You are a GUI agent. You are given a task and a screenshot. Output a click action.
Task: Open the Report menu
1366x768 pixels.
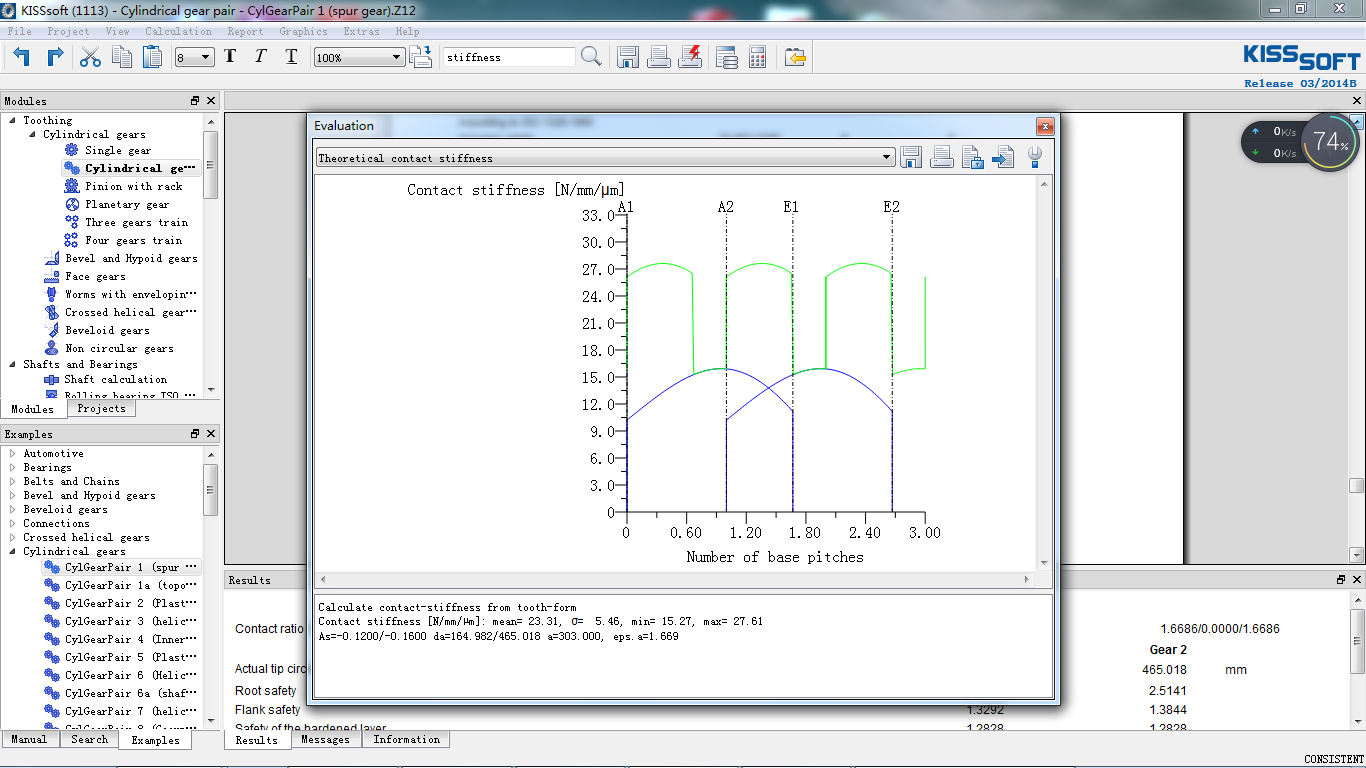point(245,31)
